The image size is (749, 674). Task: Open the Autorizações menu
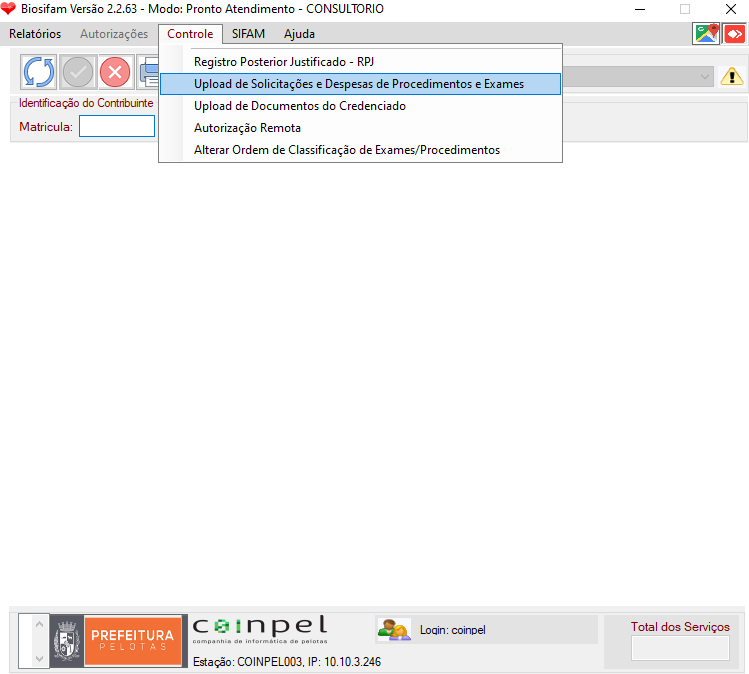tap(114, 34)
